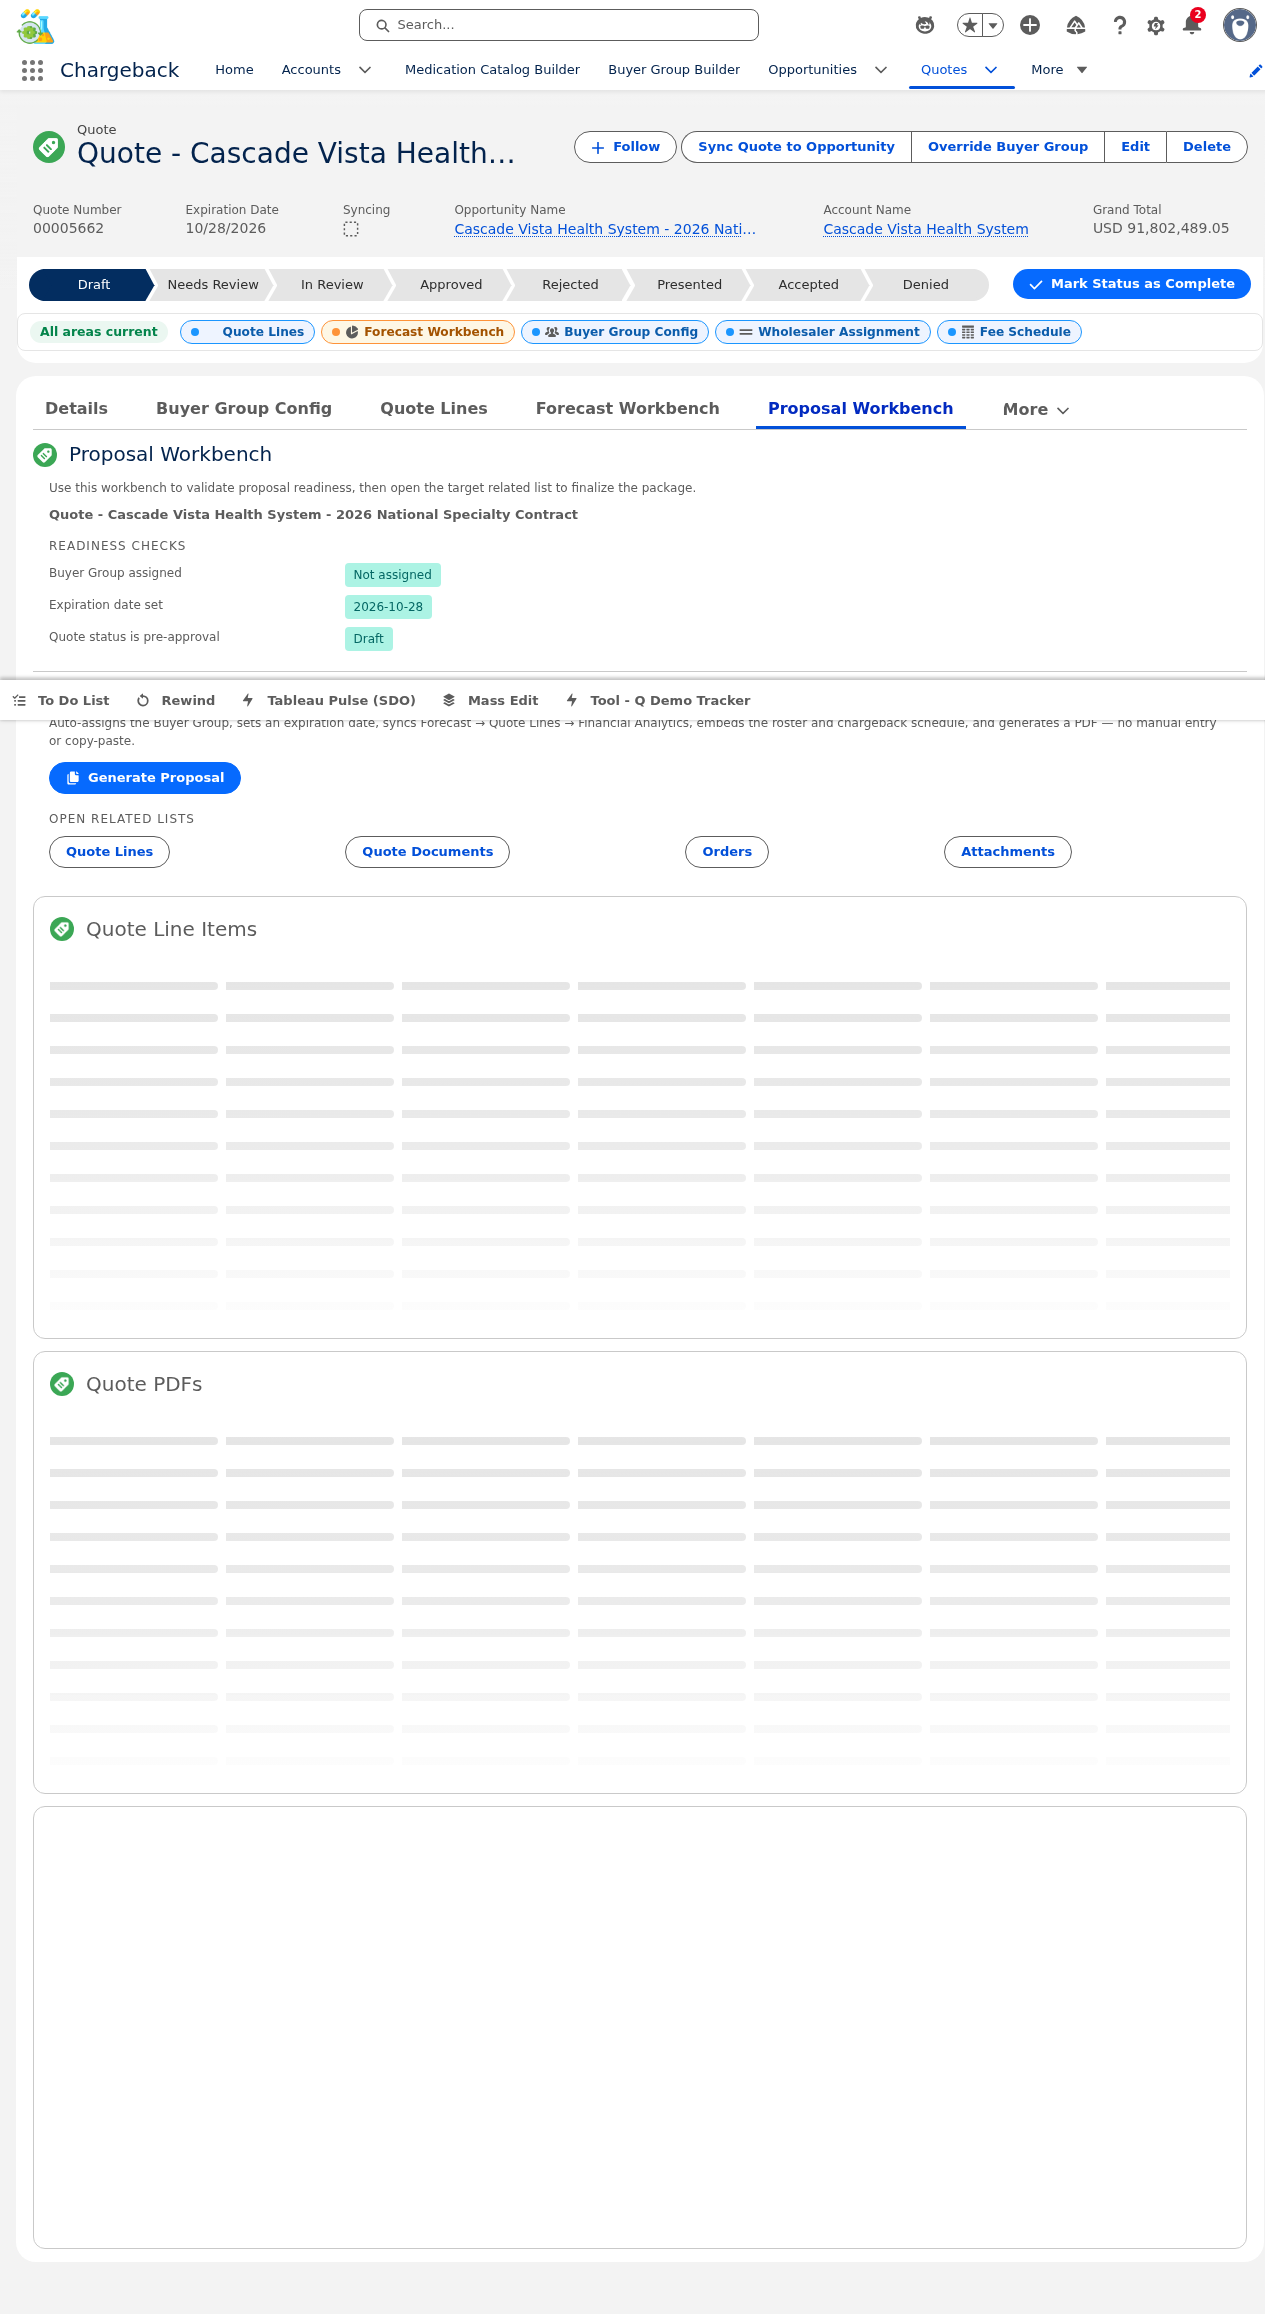Select the Denied path stage
This screenshot has width=1265, height=2314.
click(926, 285)
